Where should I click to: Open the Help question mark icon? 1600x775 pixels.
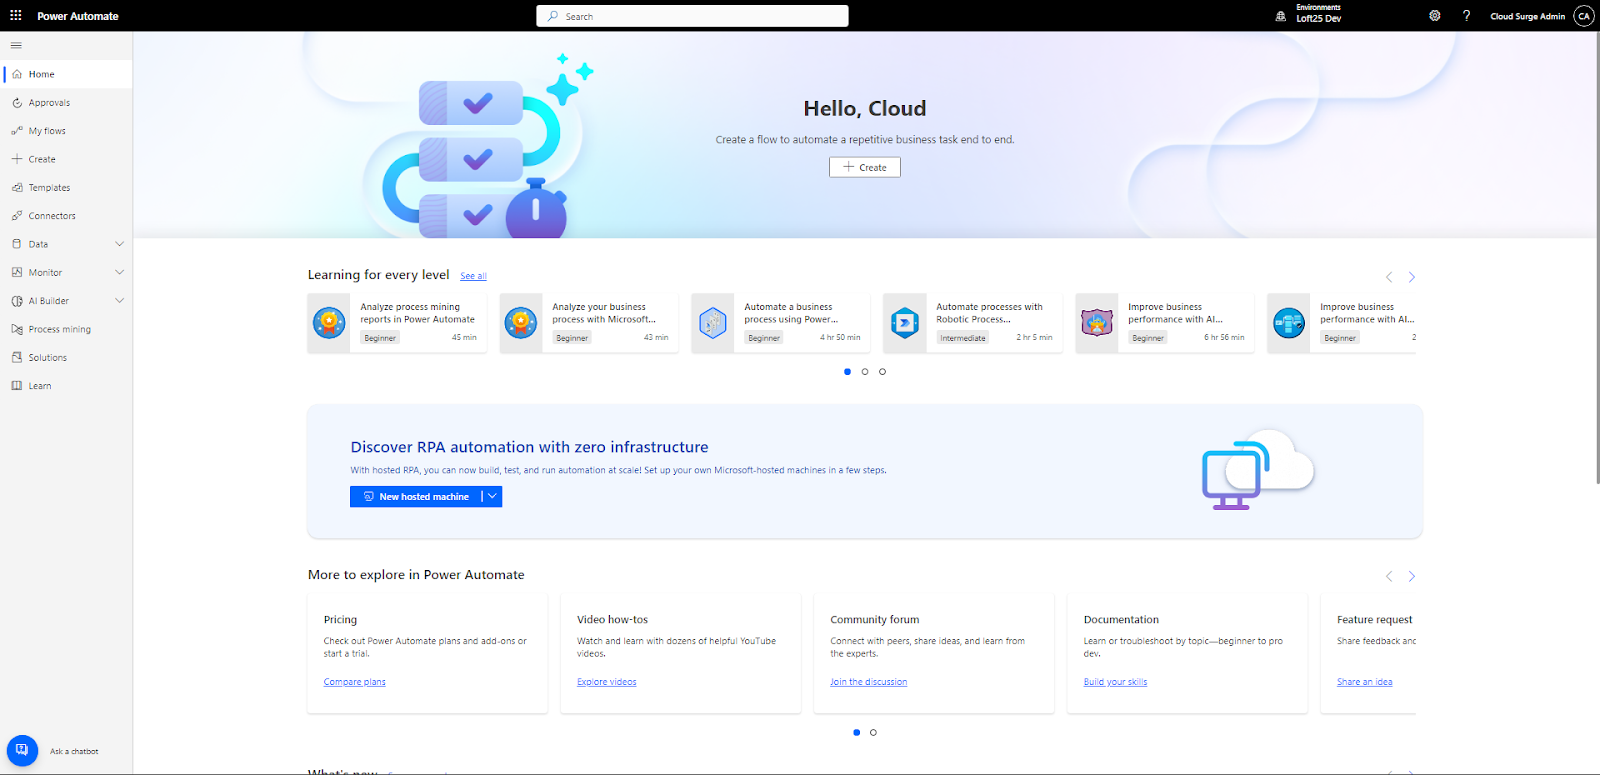[1466, 16]
